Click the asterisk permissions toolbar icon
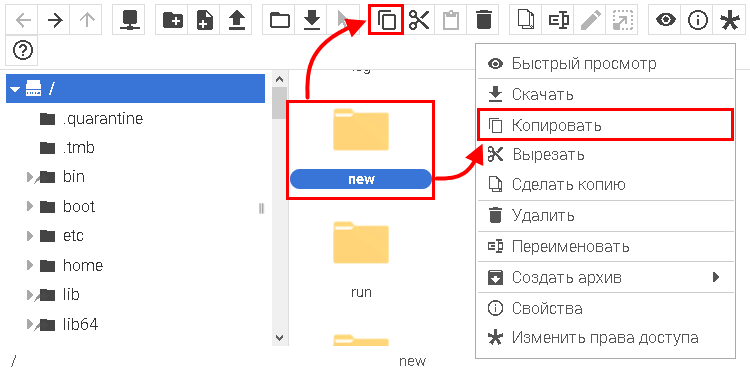 pos(729,20)
